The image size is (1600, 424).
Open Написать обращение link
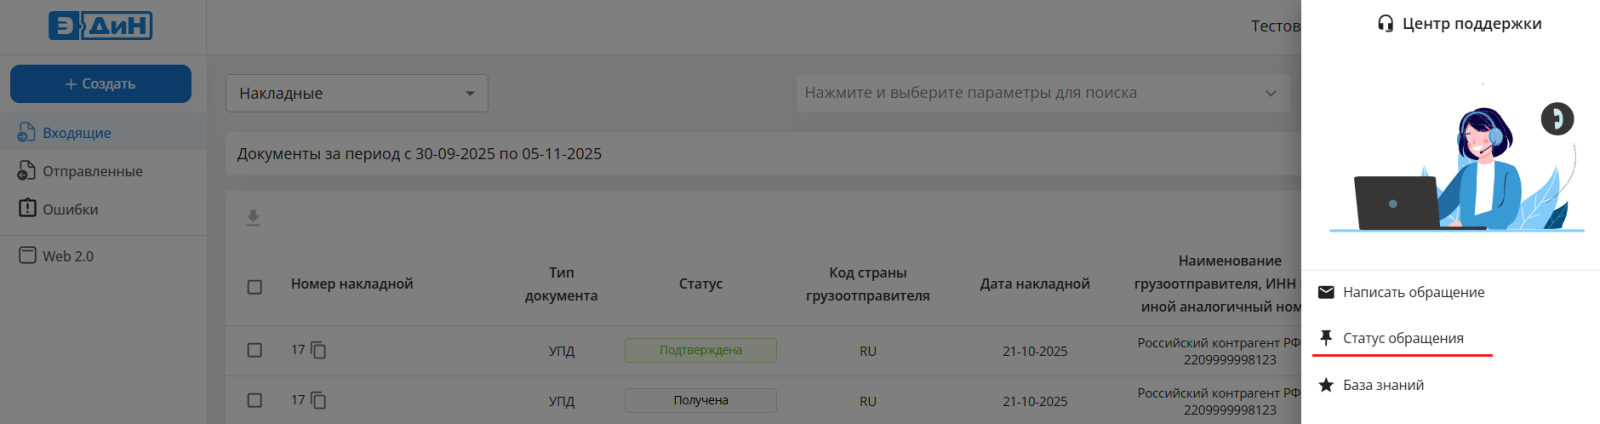pos(1413,292)
